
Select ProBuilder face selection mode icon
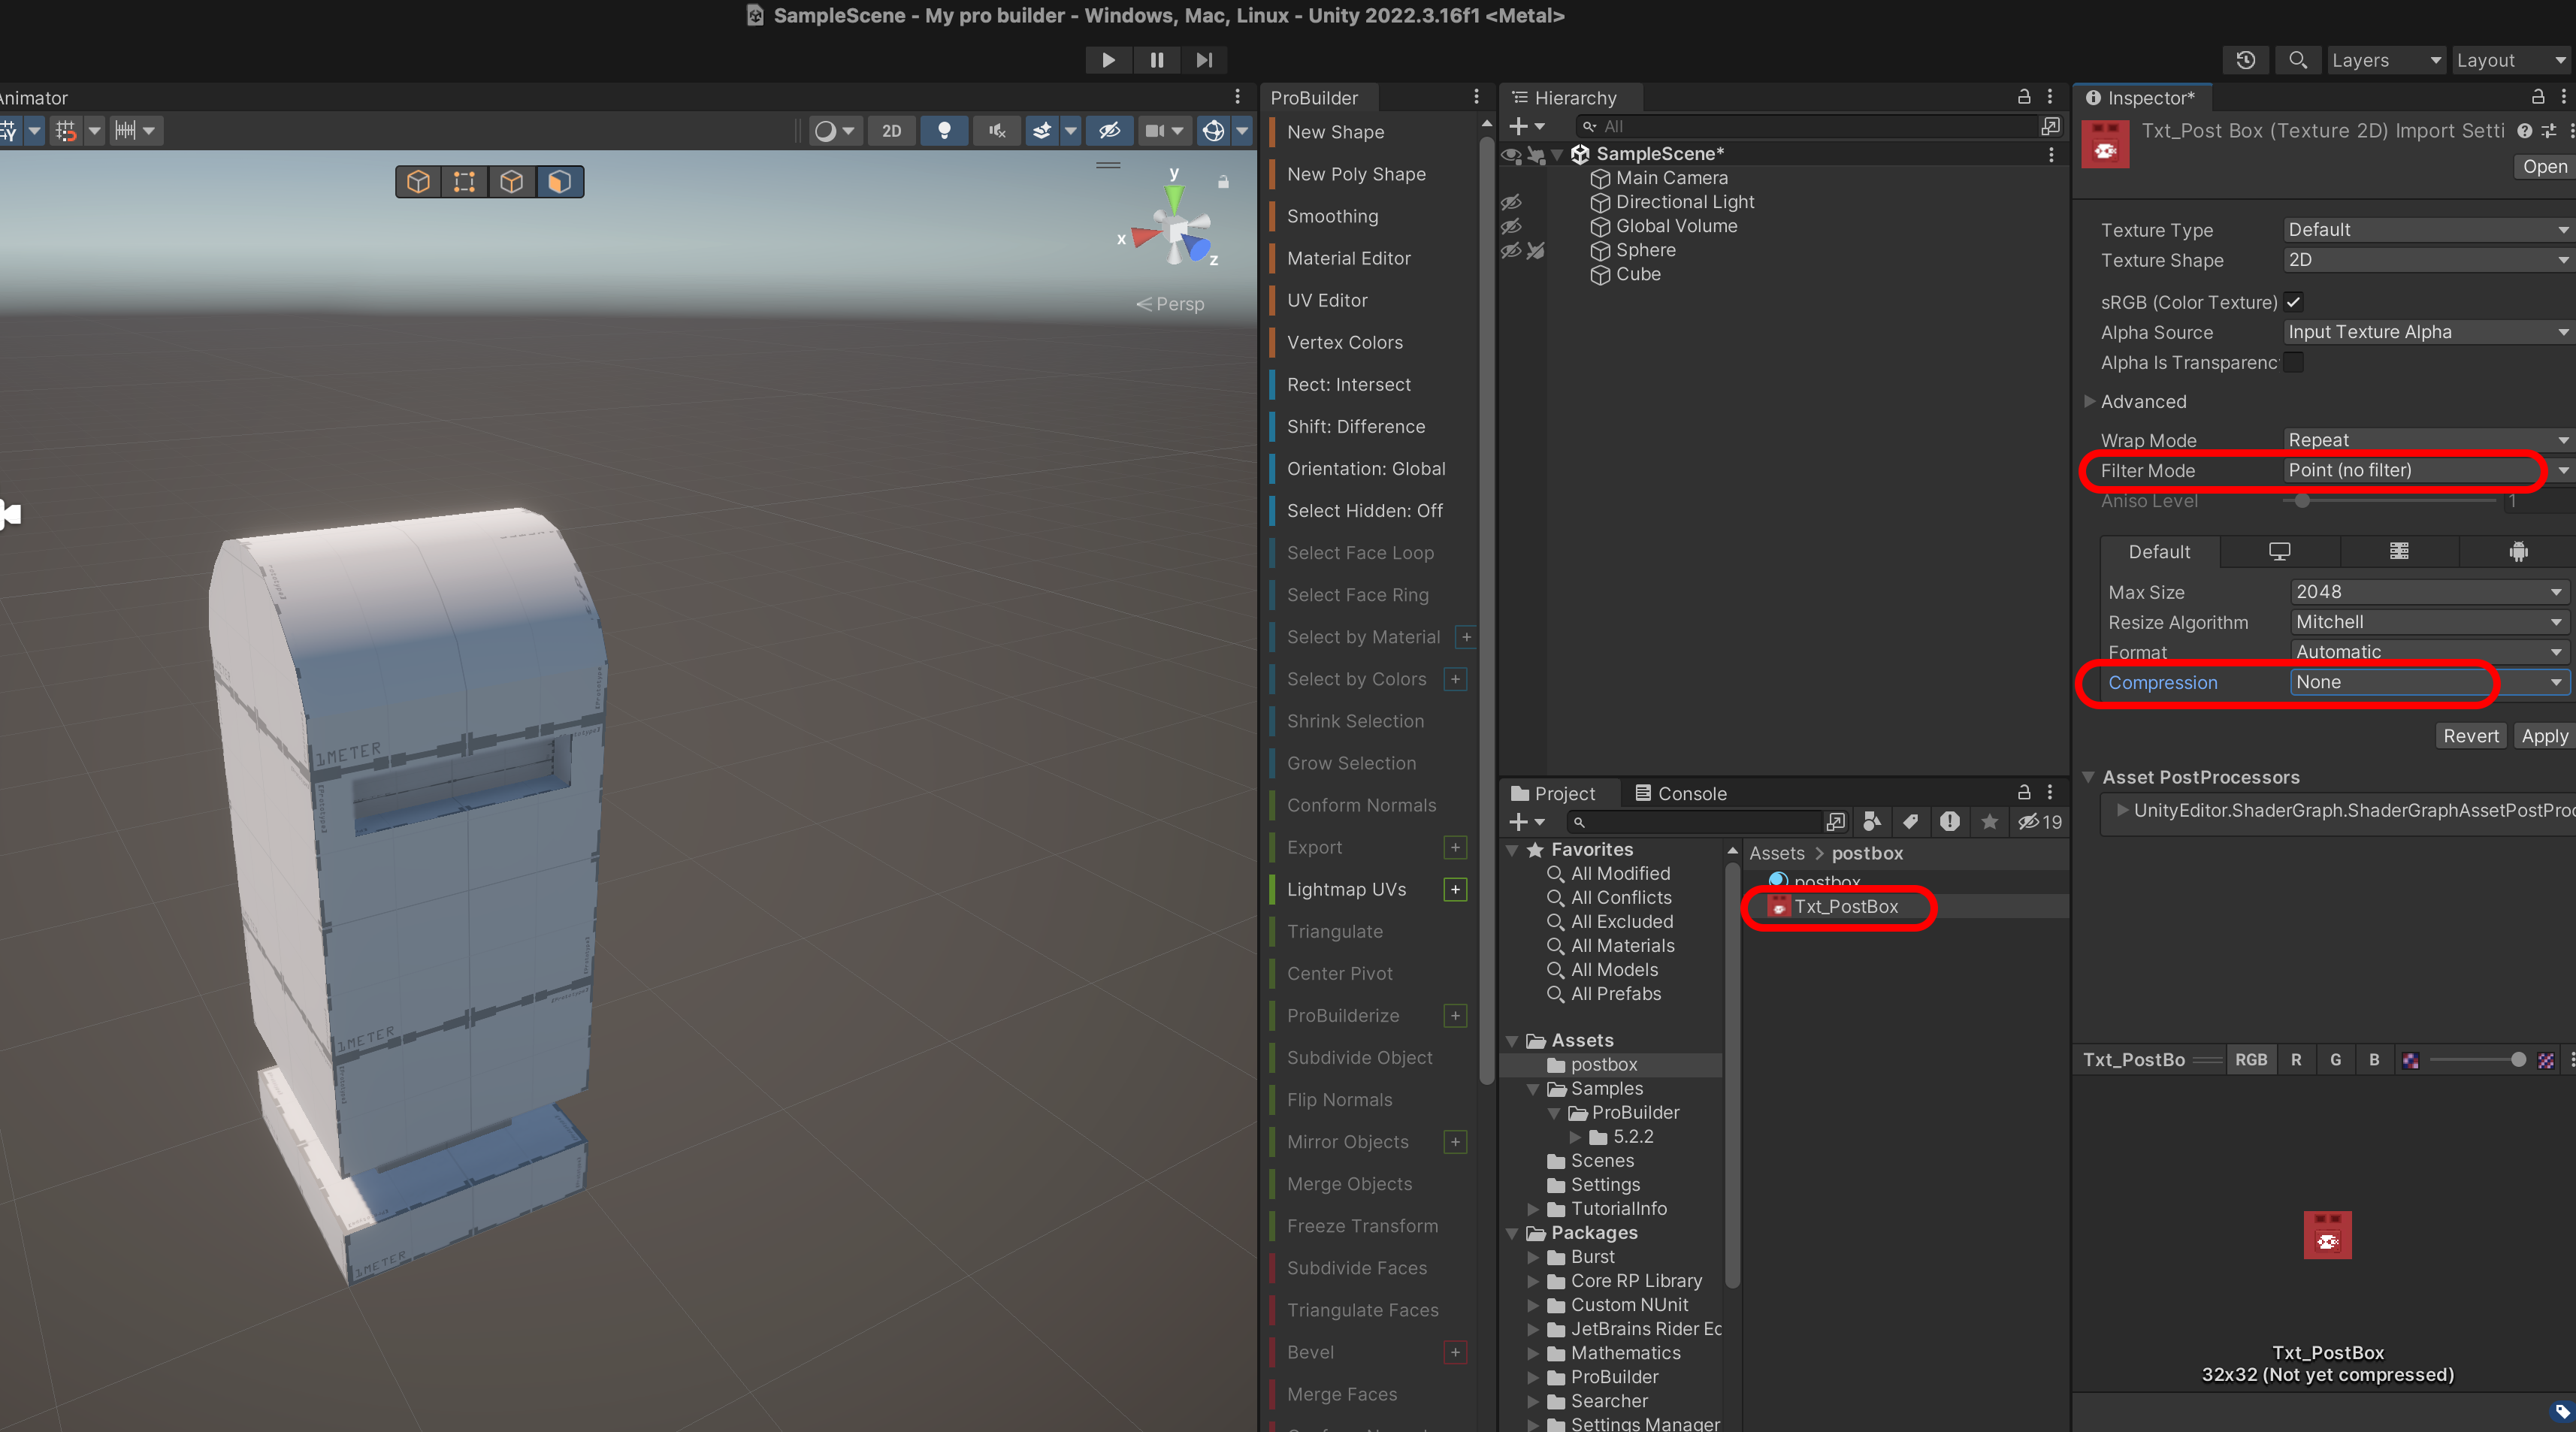tap(559, 181)
